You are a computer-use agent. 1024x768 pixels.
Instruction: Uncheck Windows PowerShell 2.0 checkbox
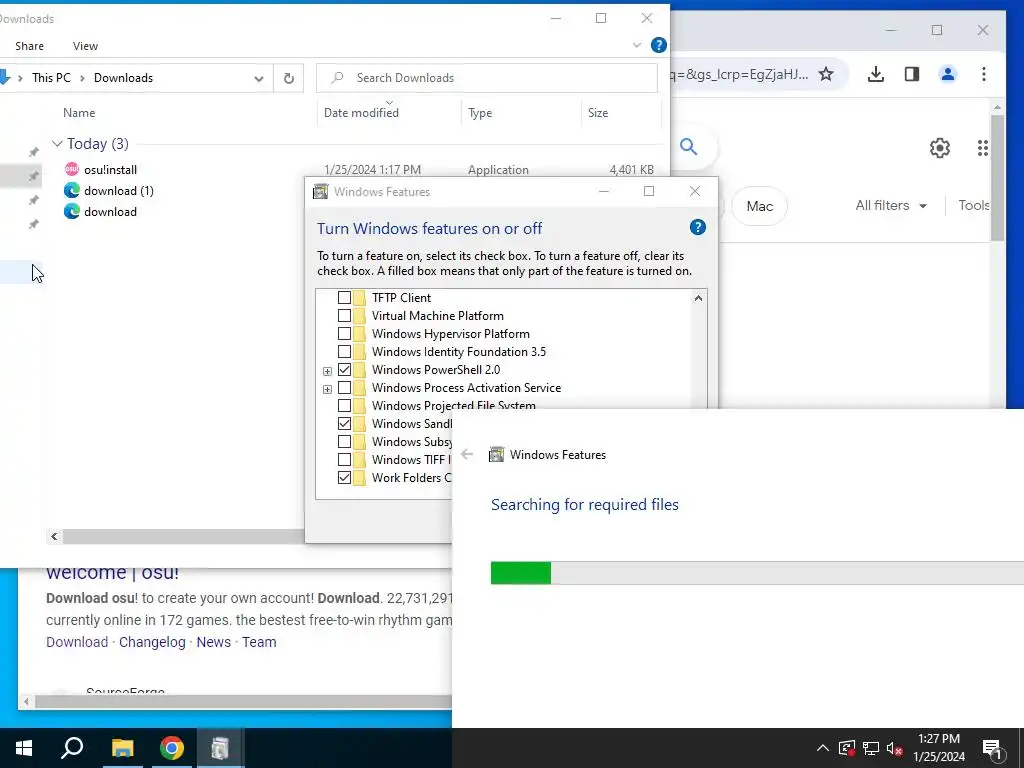pos(344,370)
